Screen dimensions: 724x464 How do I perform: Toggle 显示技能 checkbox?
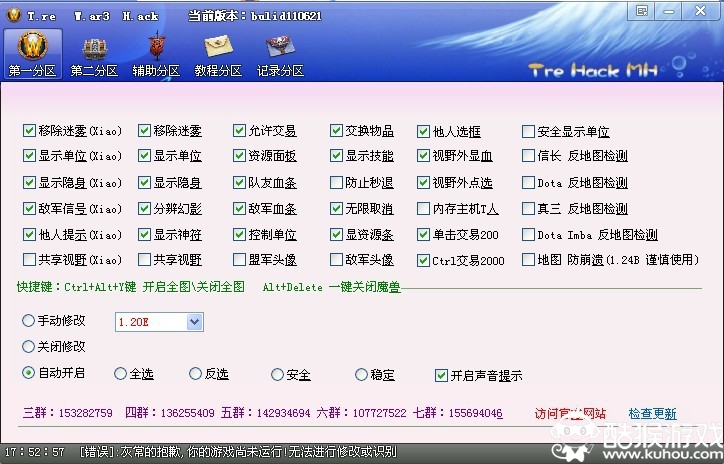click(336, 156)
